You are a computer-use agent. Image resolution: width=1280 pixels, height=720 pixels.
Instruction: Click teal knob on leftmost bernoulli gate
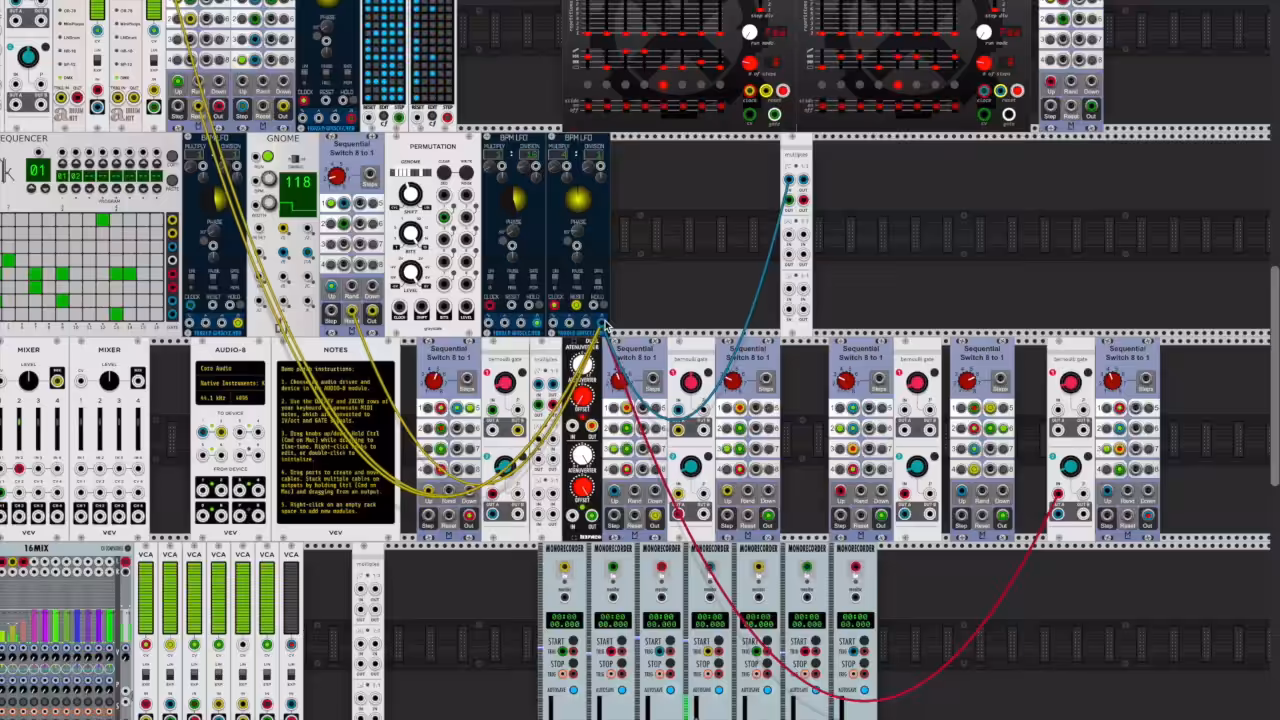point(505,466)
